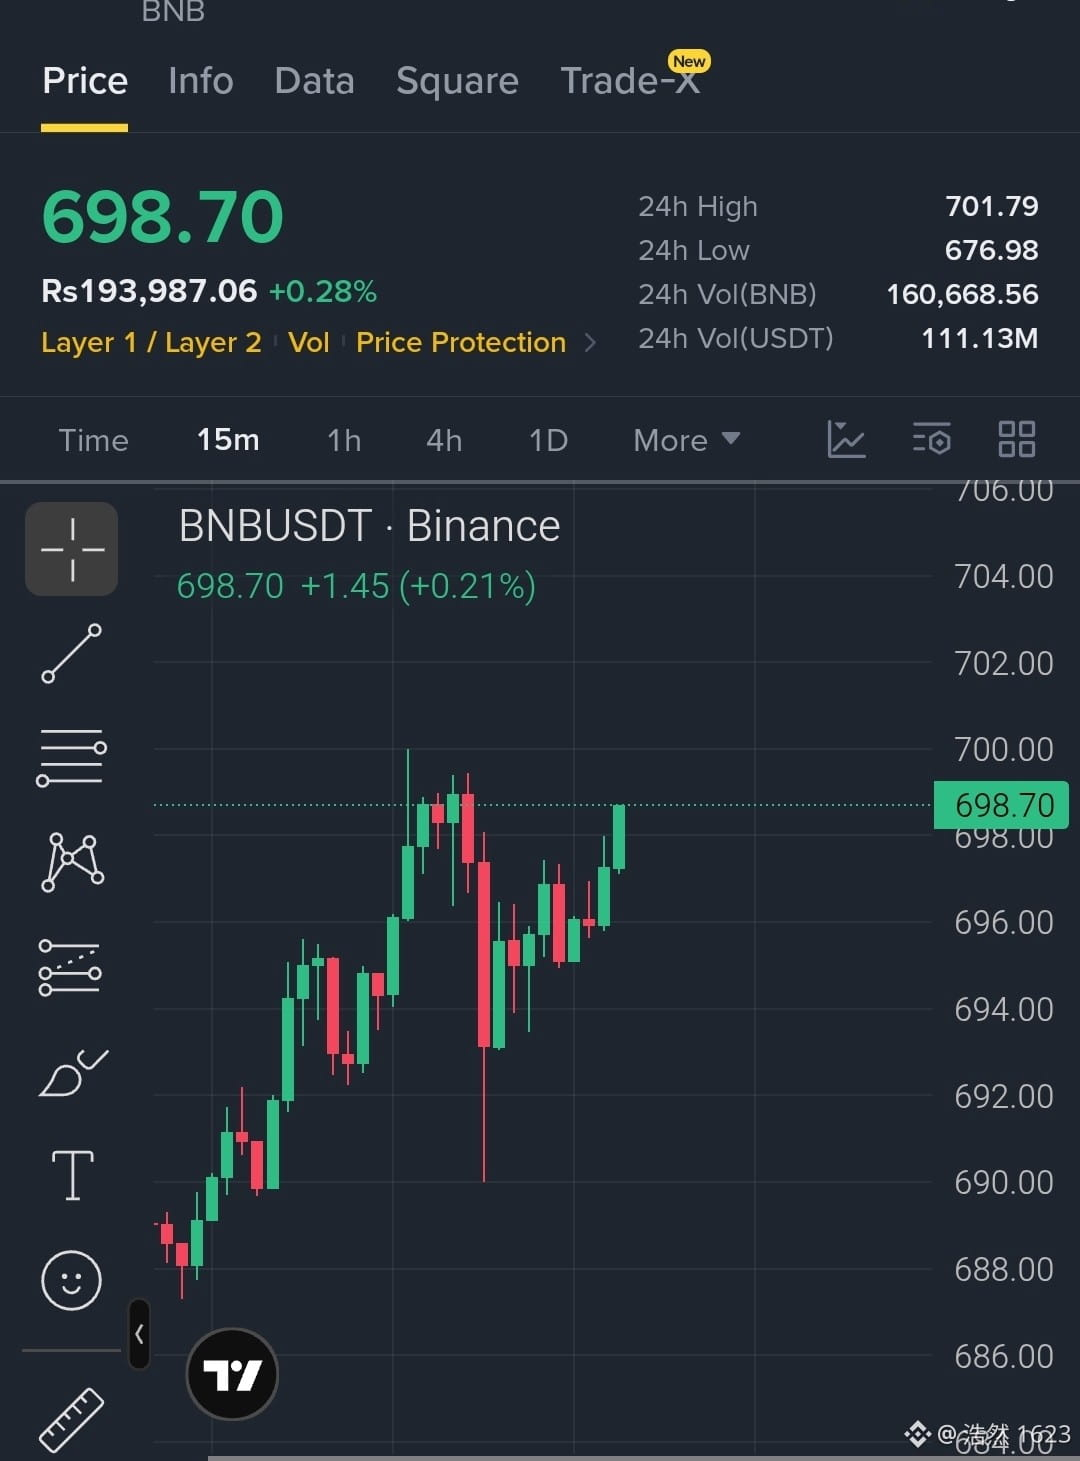Select the trend line drawing tool
Image resolution: width=1080 pixels, height=1461 pixels.
click(x=71, y=654)
